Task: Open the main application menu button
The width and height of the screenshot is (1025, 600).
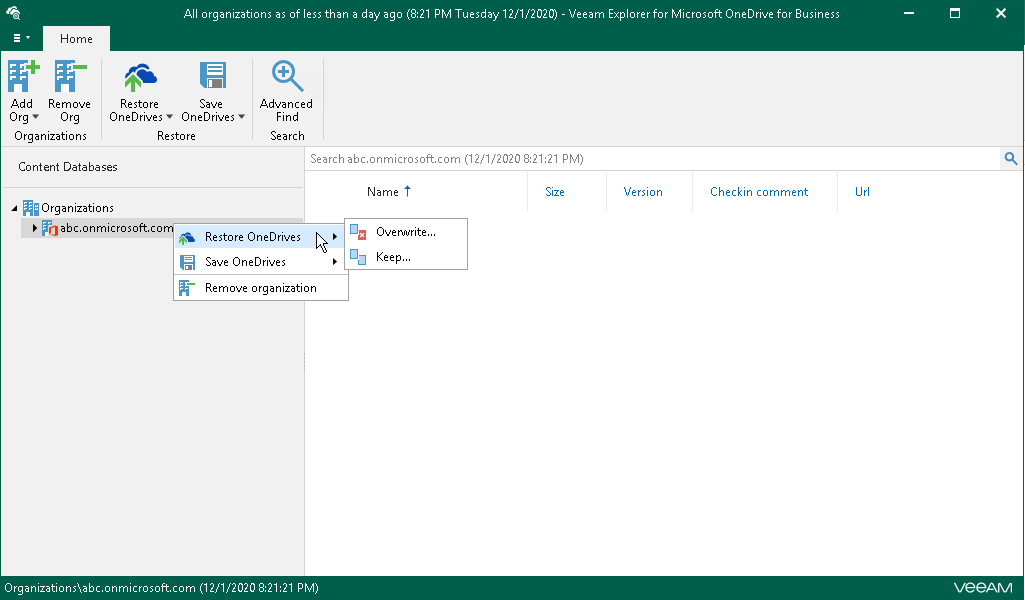Action: click(22, 38)
